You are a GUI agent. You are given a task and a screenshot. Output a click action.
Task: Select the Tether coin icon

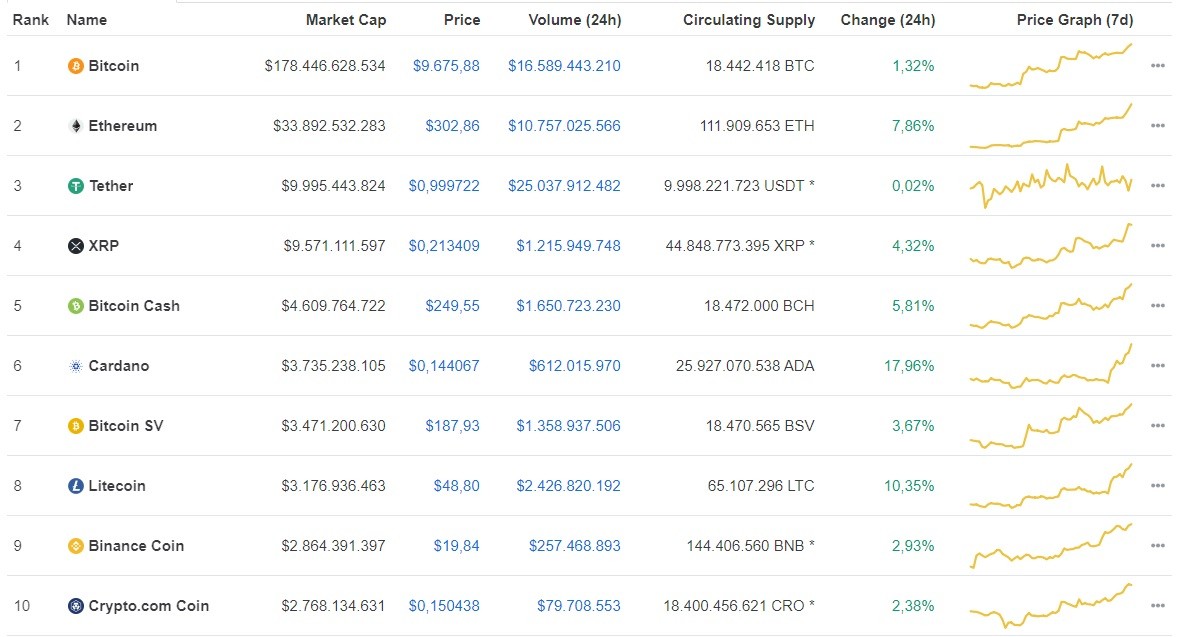pos(74,186)
